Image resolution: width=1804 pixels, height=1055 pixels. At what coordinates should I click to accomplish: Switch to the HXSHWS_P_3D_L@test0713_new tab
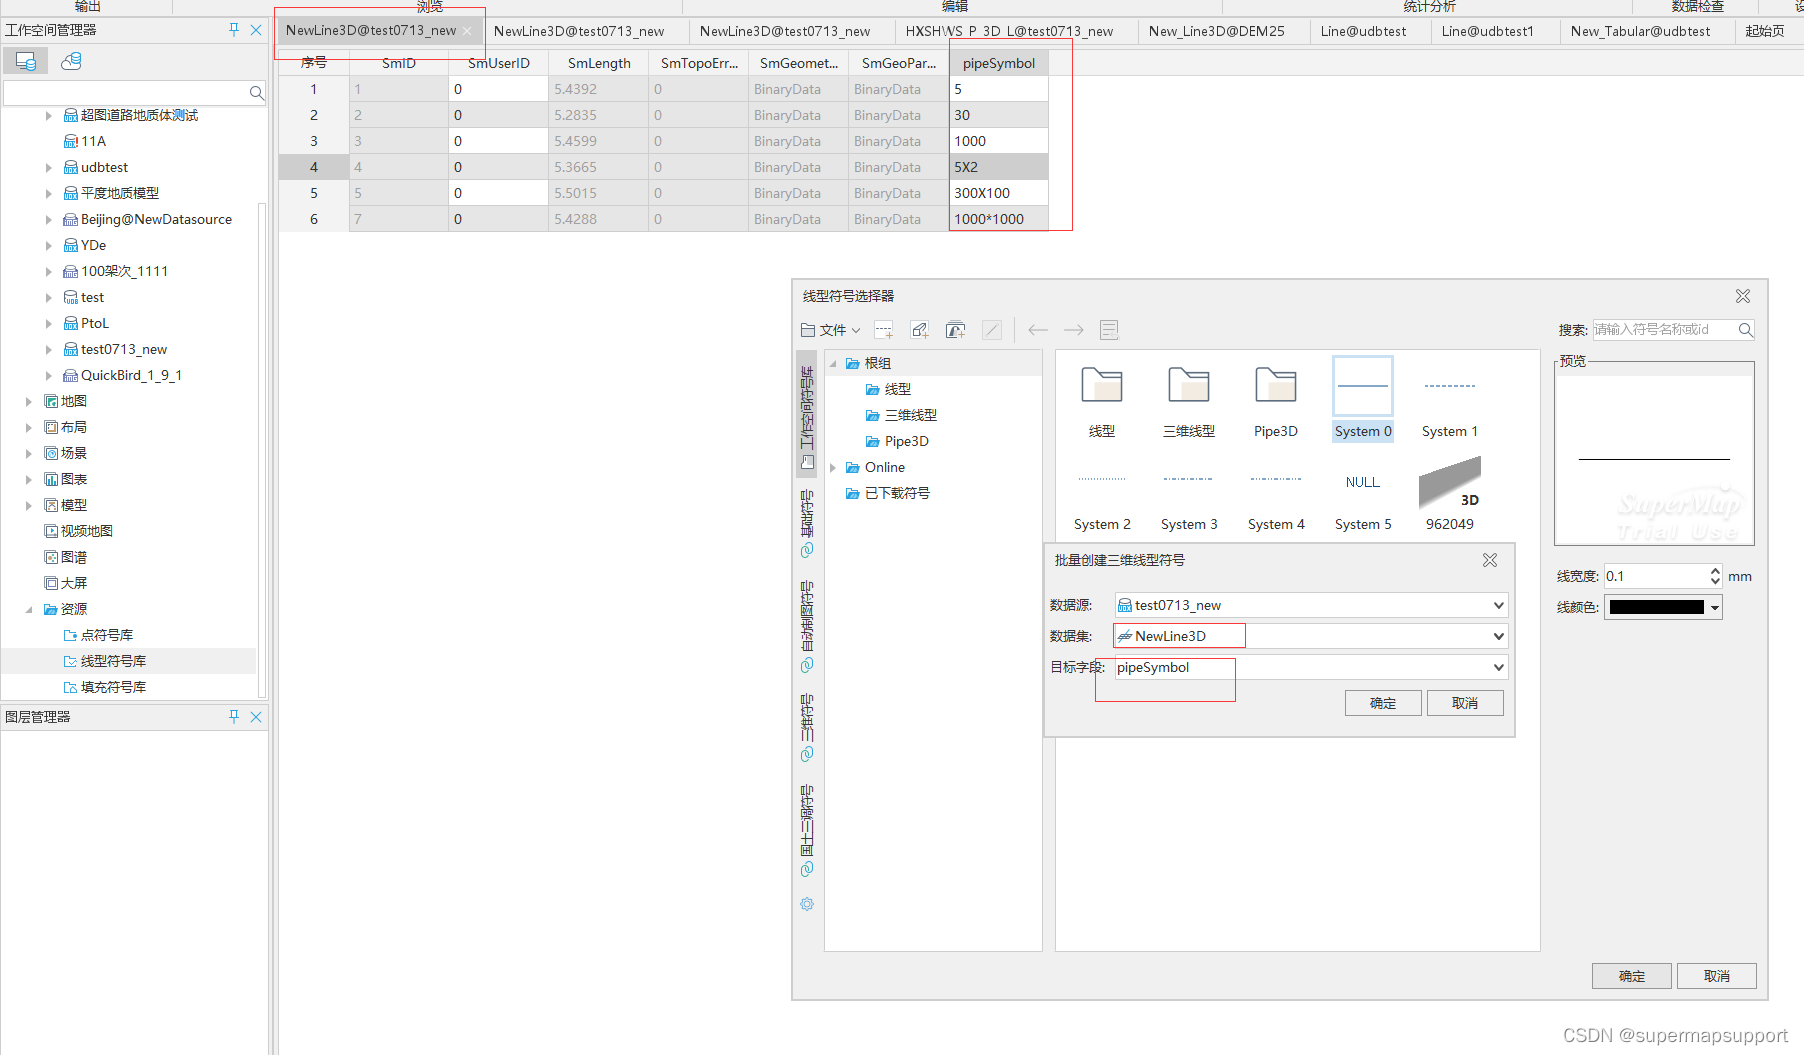(x=1009, y=31)
